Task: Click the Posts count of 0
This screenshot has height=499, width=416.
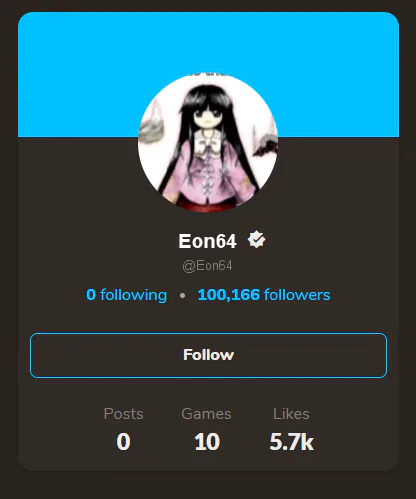Action: tap(123, 442)
